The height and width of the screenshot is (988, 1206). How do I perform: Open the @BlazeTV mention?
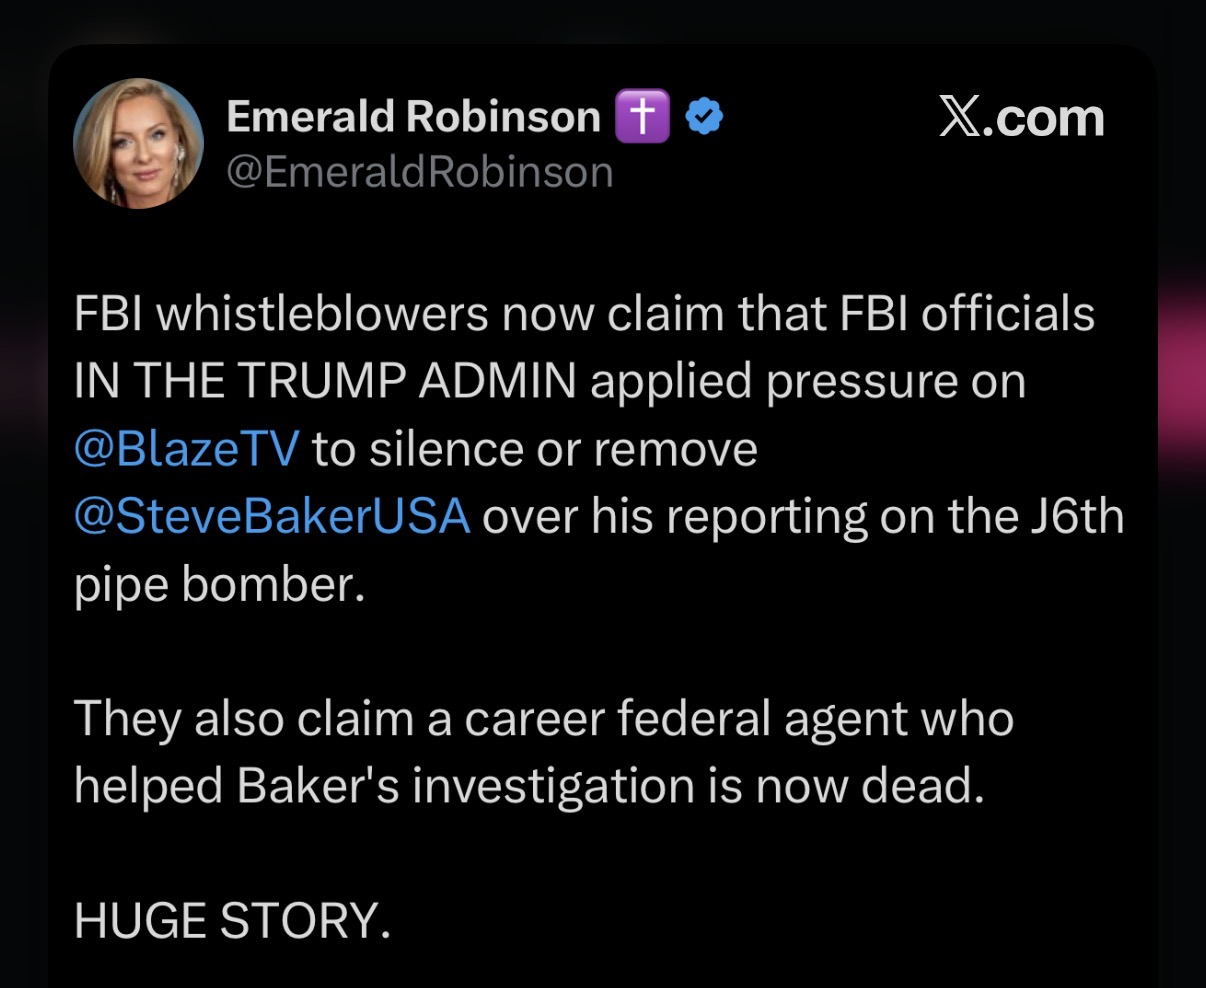tap(186, 449)
